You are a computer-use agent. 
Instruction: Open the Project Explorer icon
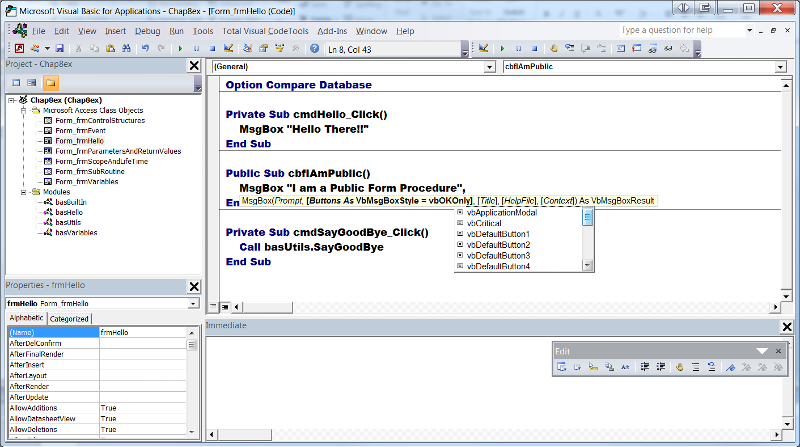(x=247, y=48)
